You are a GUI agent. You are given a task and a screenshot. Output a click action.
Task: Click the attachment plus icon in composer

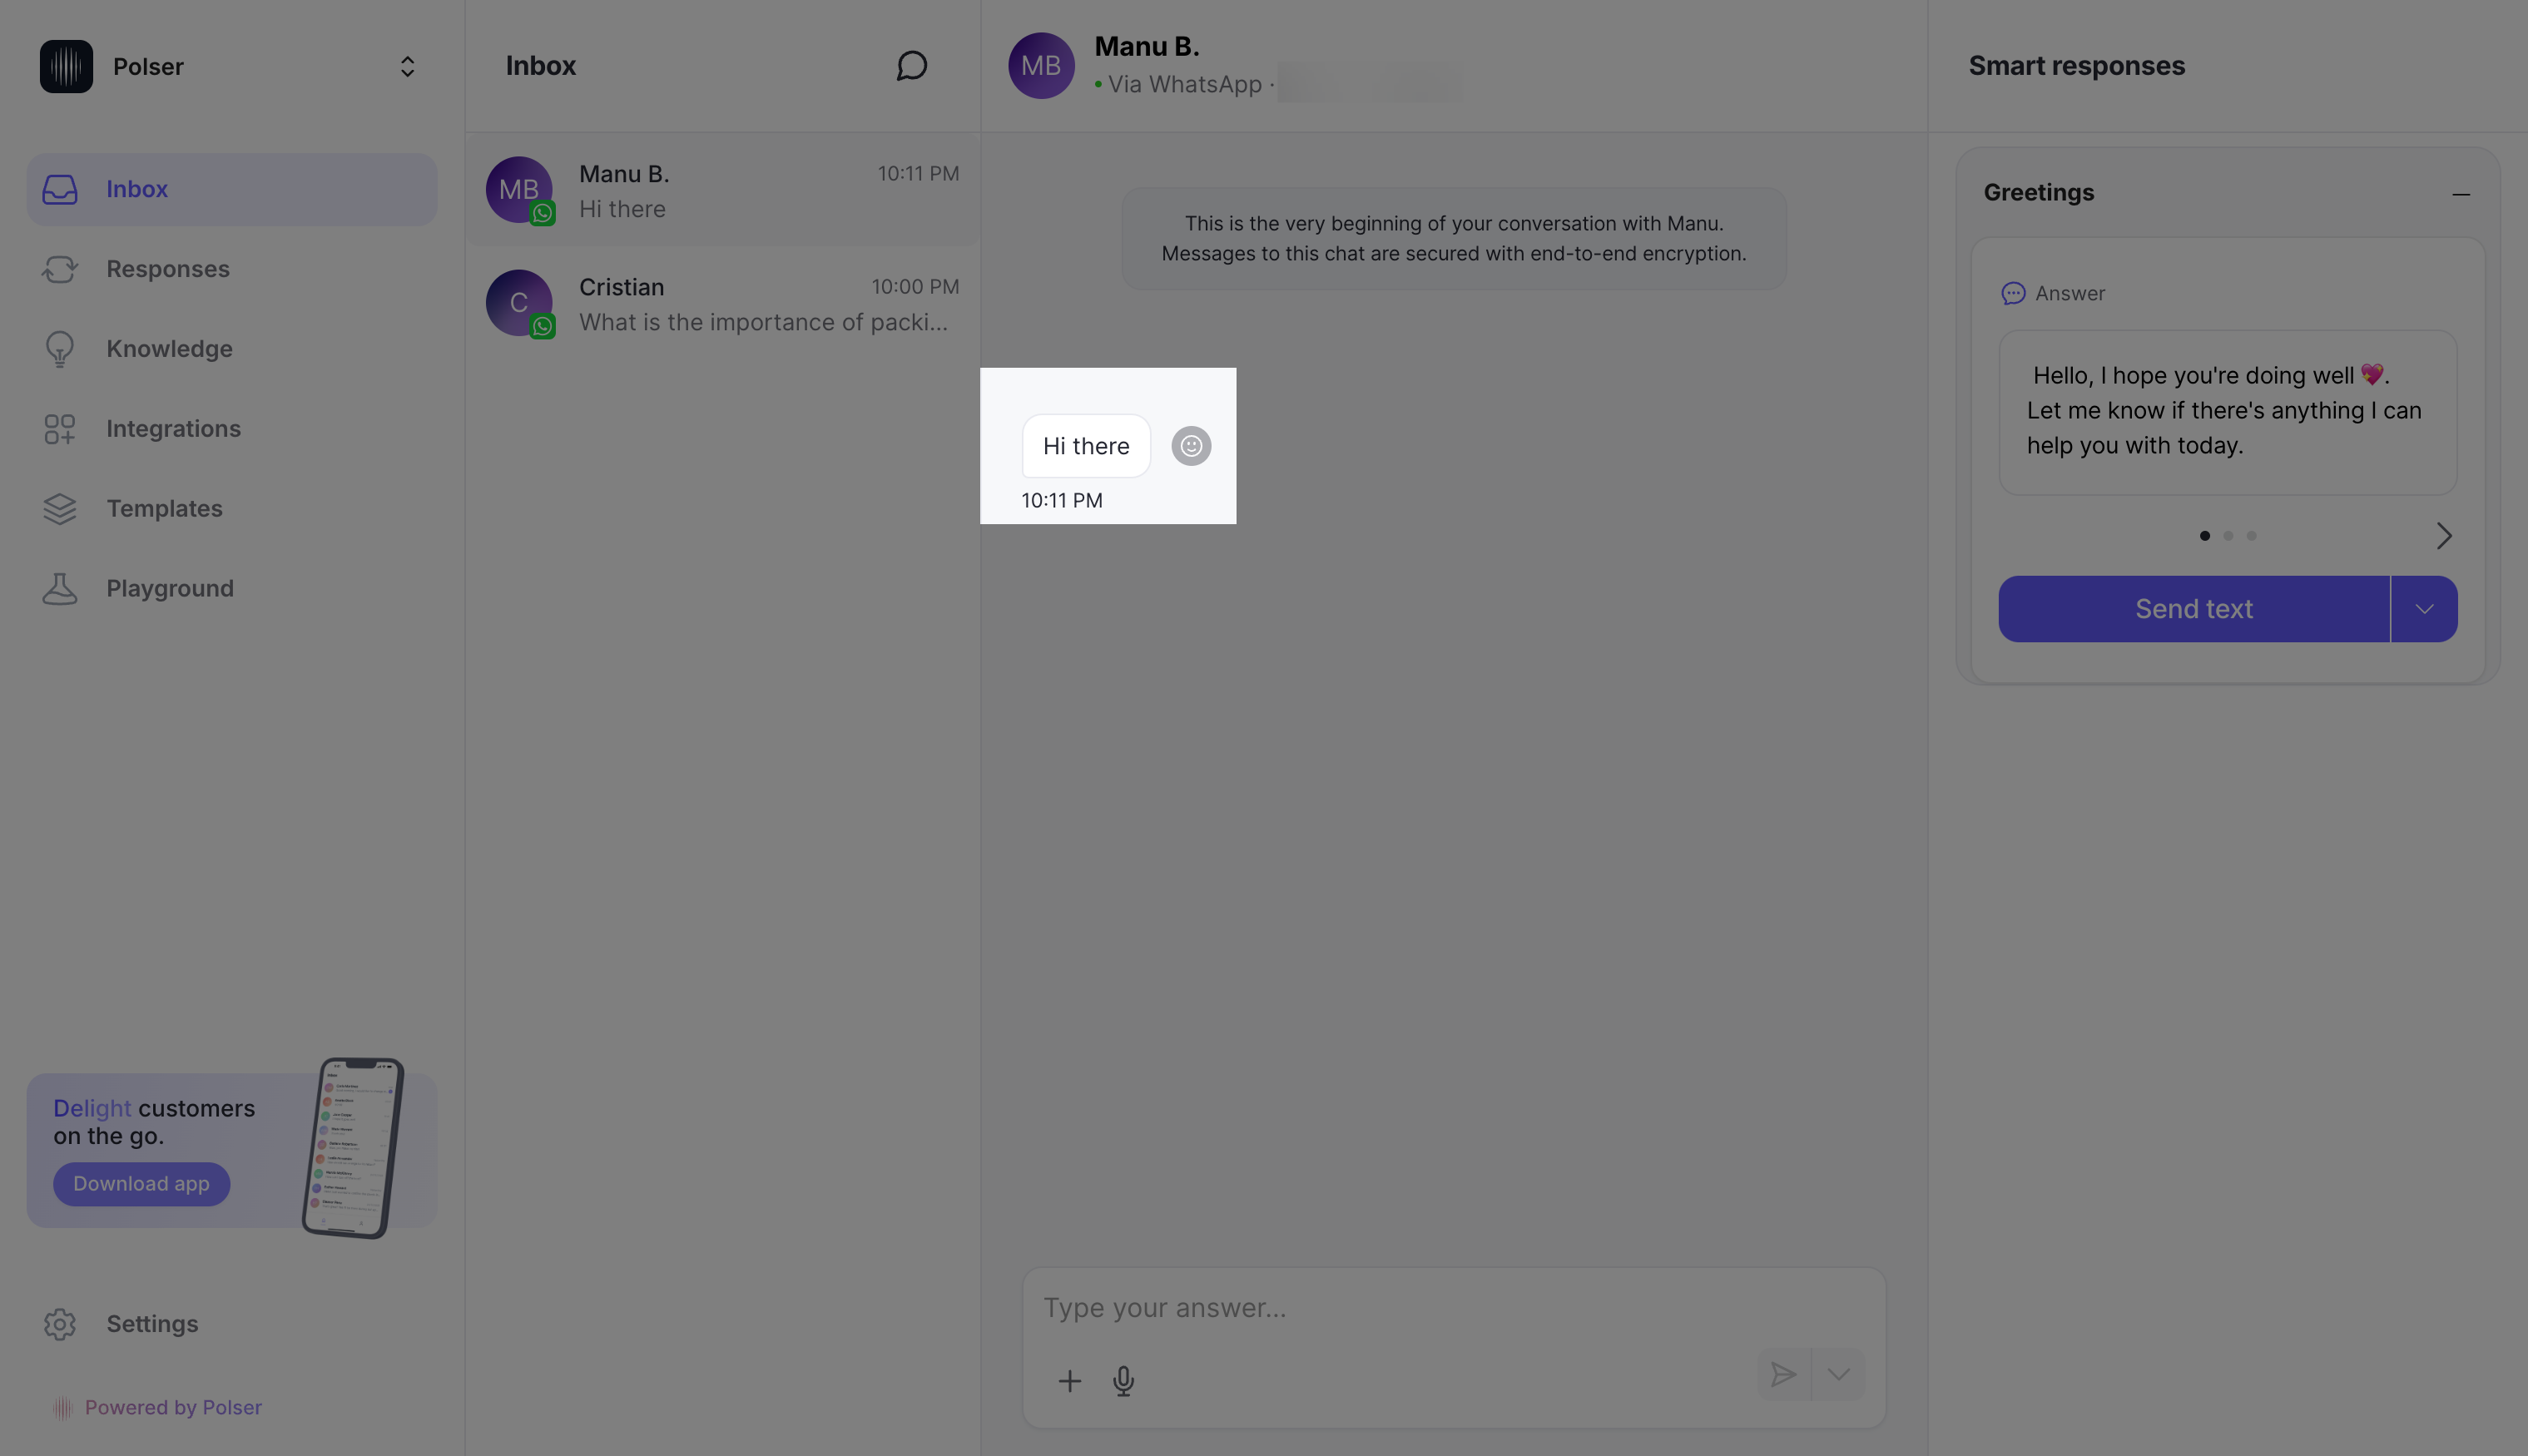coord(1069,1379)
